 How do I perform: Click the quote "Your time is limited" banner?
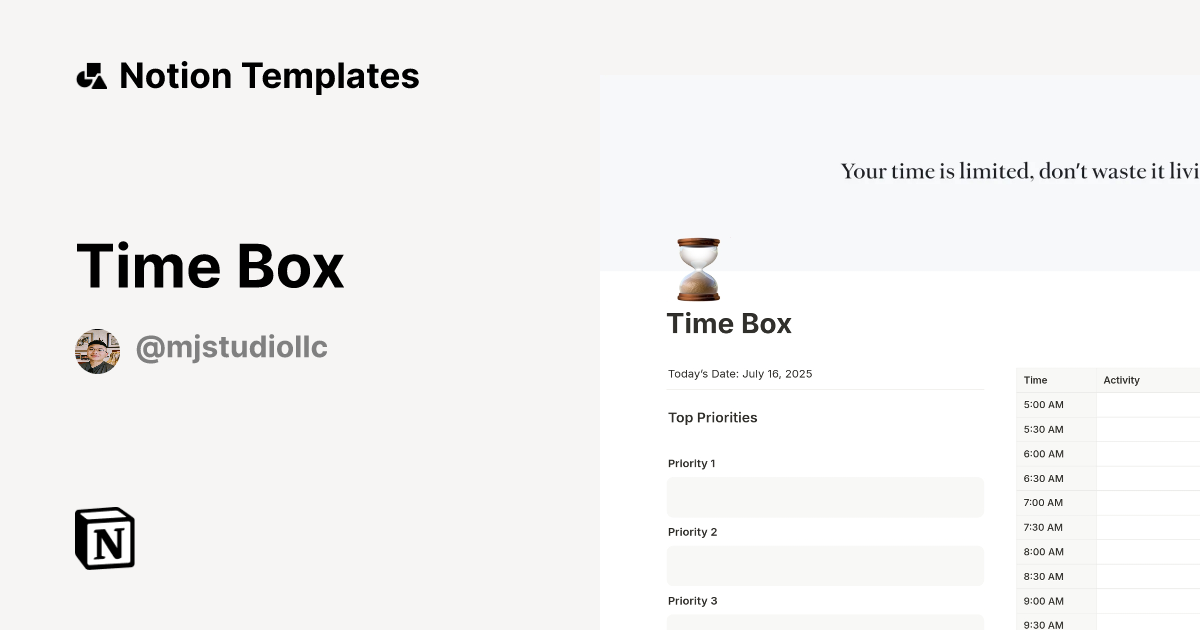click(x=1018, y=171)
